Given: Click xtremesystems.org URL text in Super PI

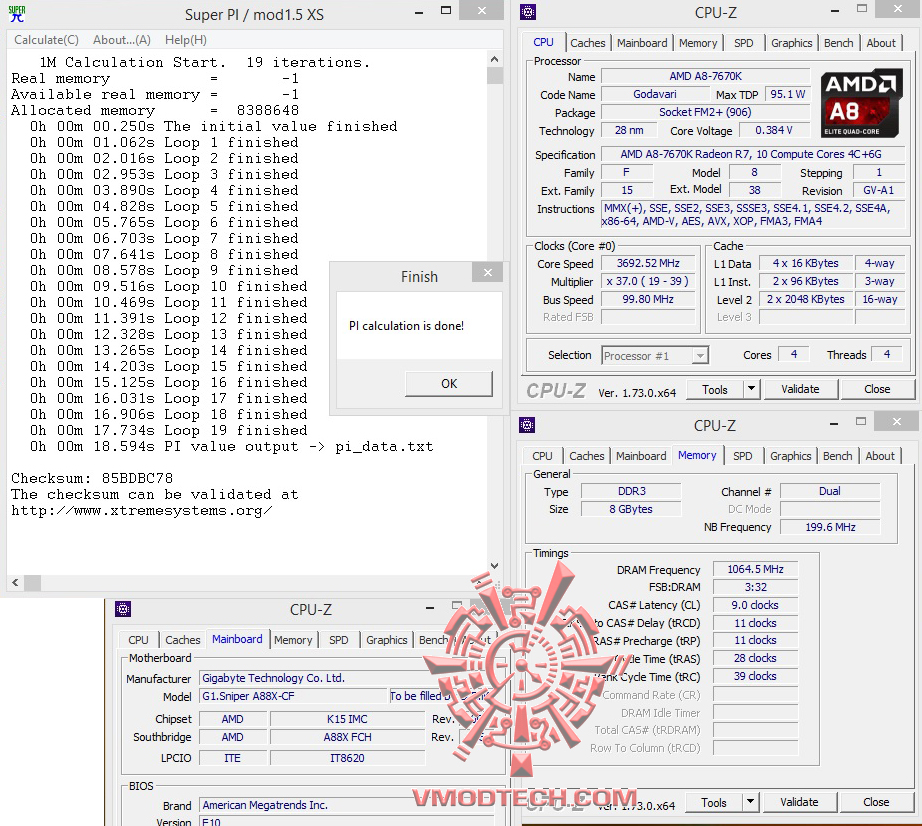Looking at the screenshot, I should pyautogui.click(x=141, y=510).
